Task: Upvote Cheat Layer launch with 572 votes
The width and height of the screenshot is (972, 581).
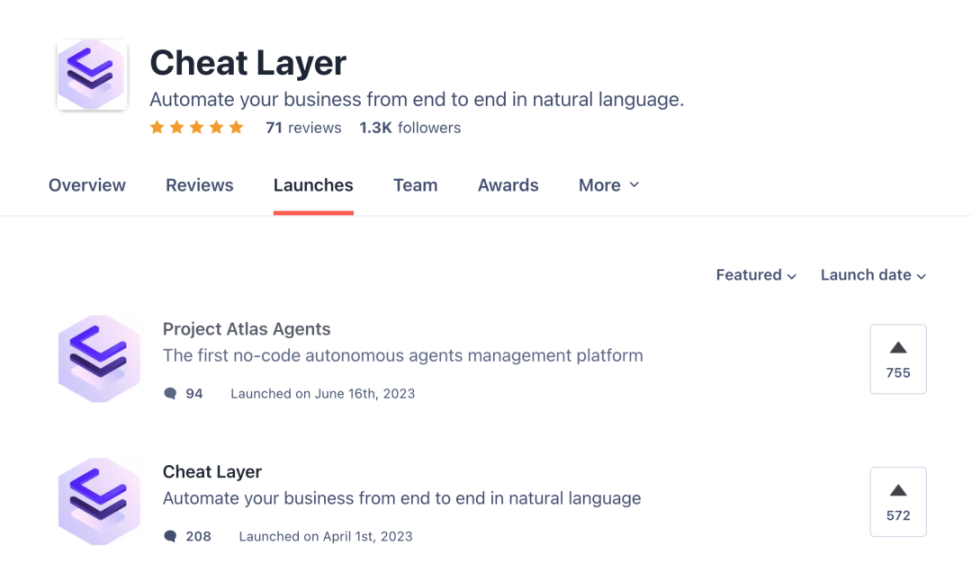Action: coord(898,502)
